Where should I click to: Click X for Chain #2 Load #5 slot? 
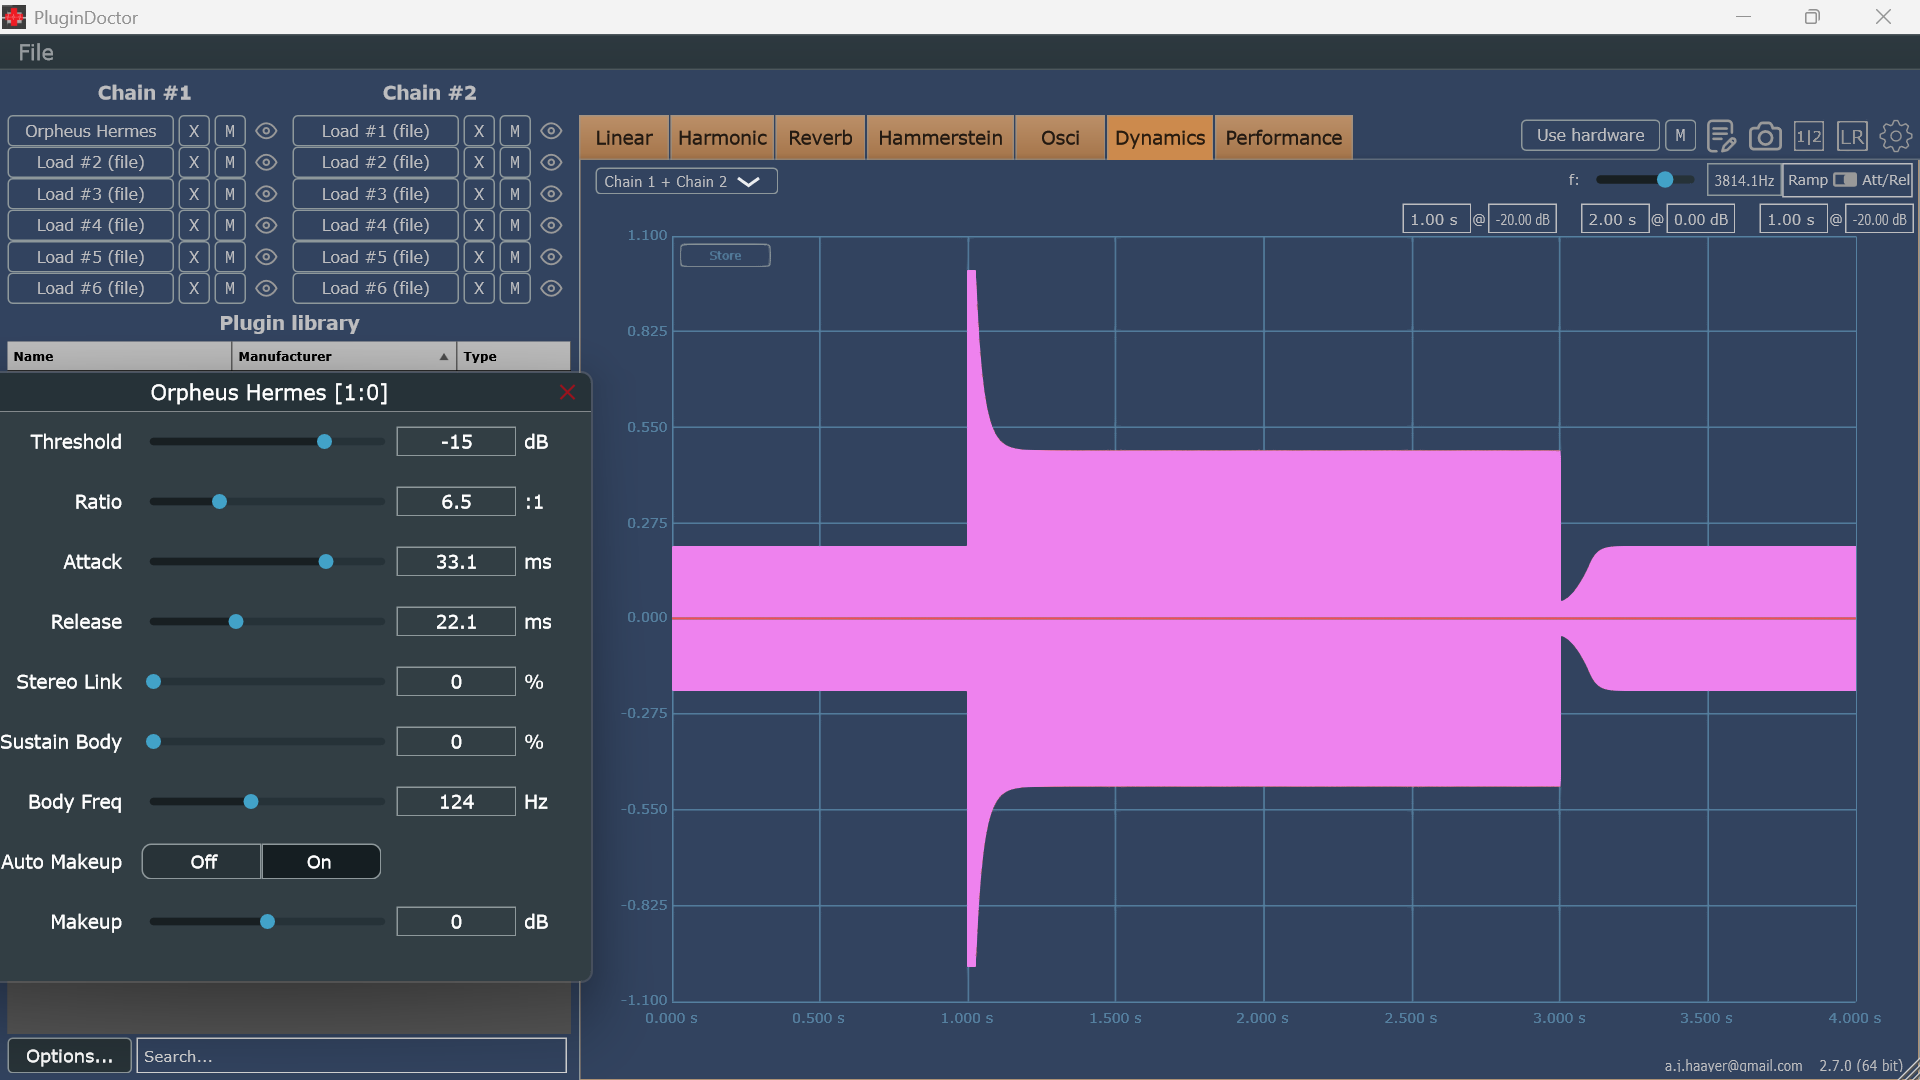(x=479, y=257)
